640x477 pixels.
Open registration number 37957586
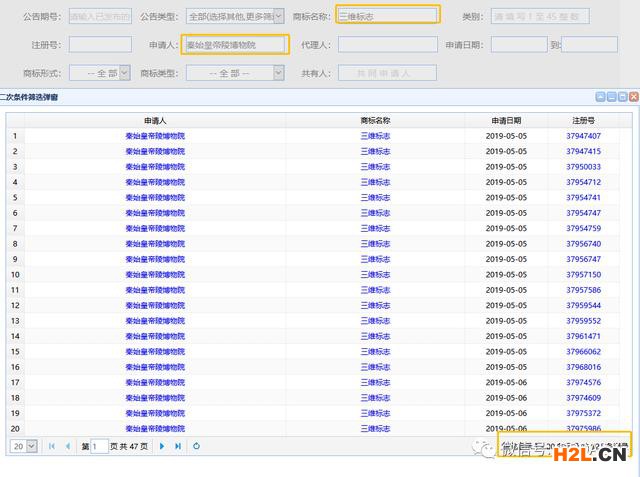(583, 290)
